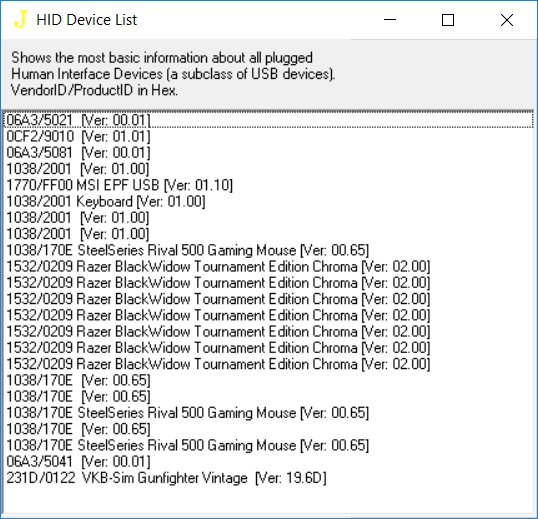Select the 06A3/5081 device entry
The image size is (538, 519).
(x=269, y=153)
